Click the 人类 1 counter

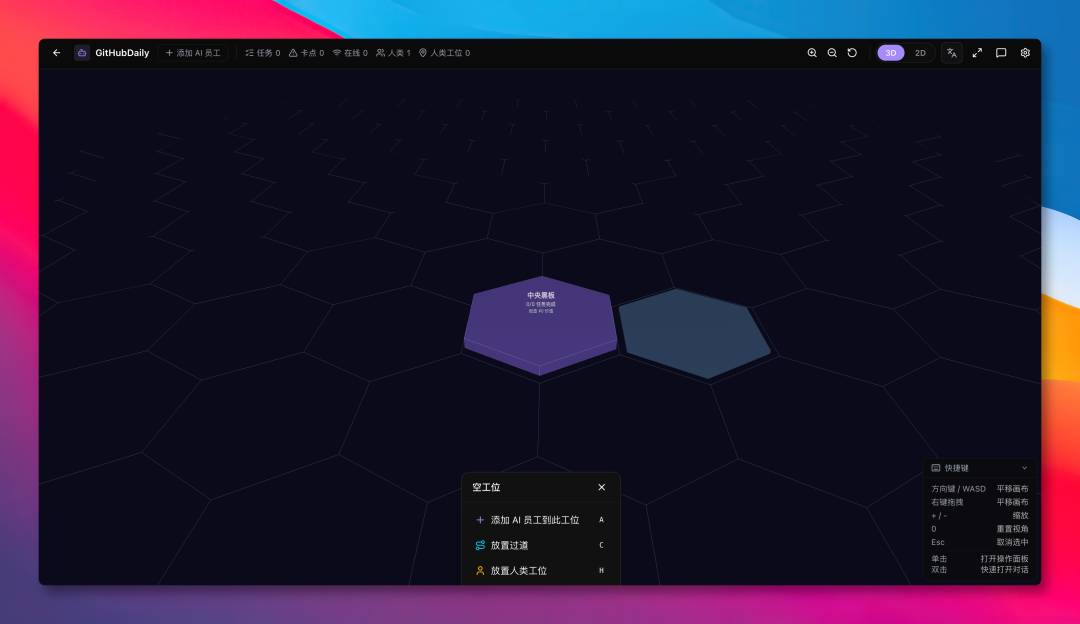(x=393, y=53)
